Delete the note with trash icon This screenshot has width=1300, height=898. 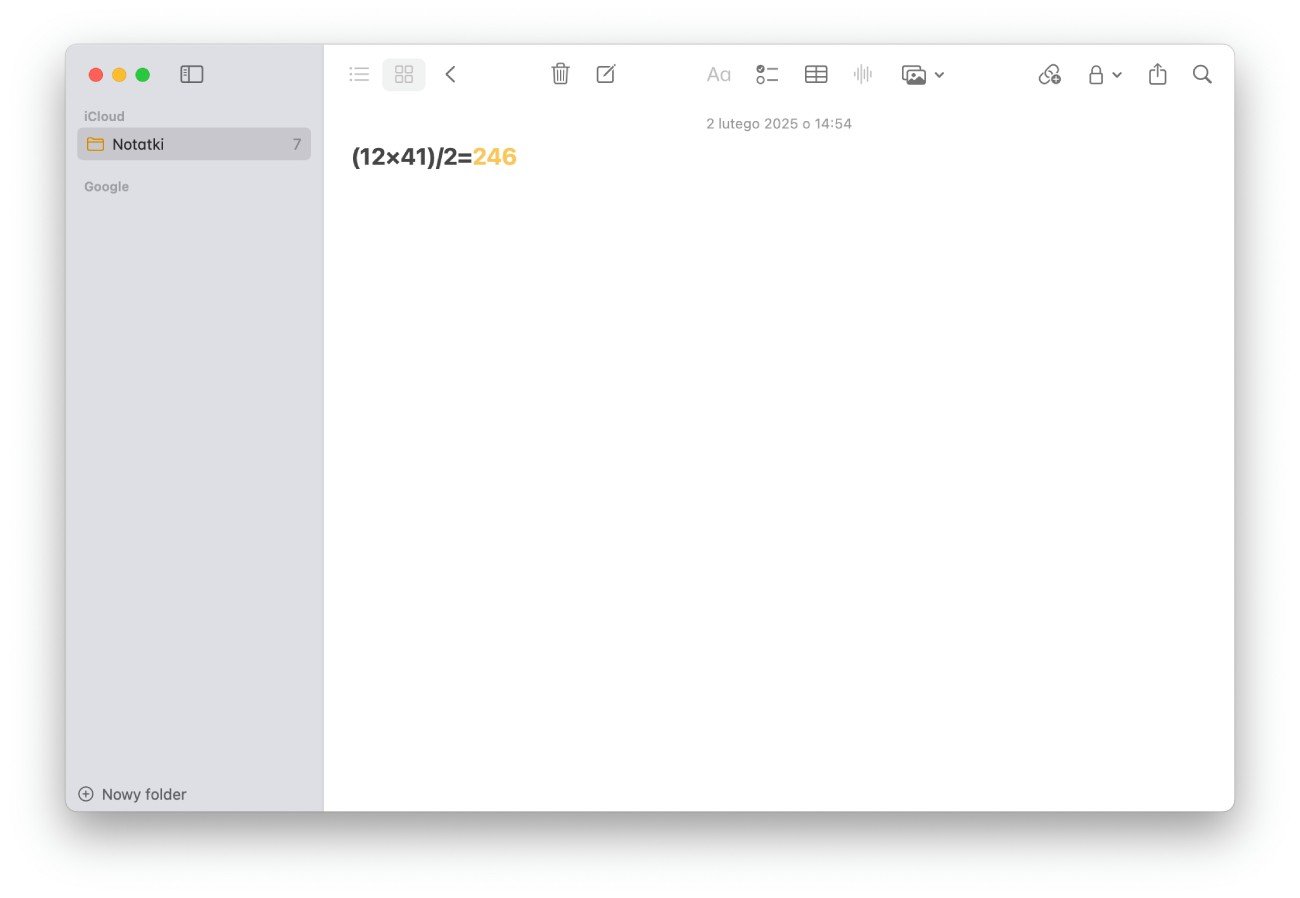[x=560, y=74]
